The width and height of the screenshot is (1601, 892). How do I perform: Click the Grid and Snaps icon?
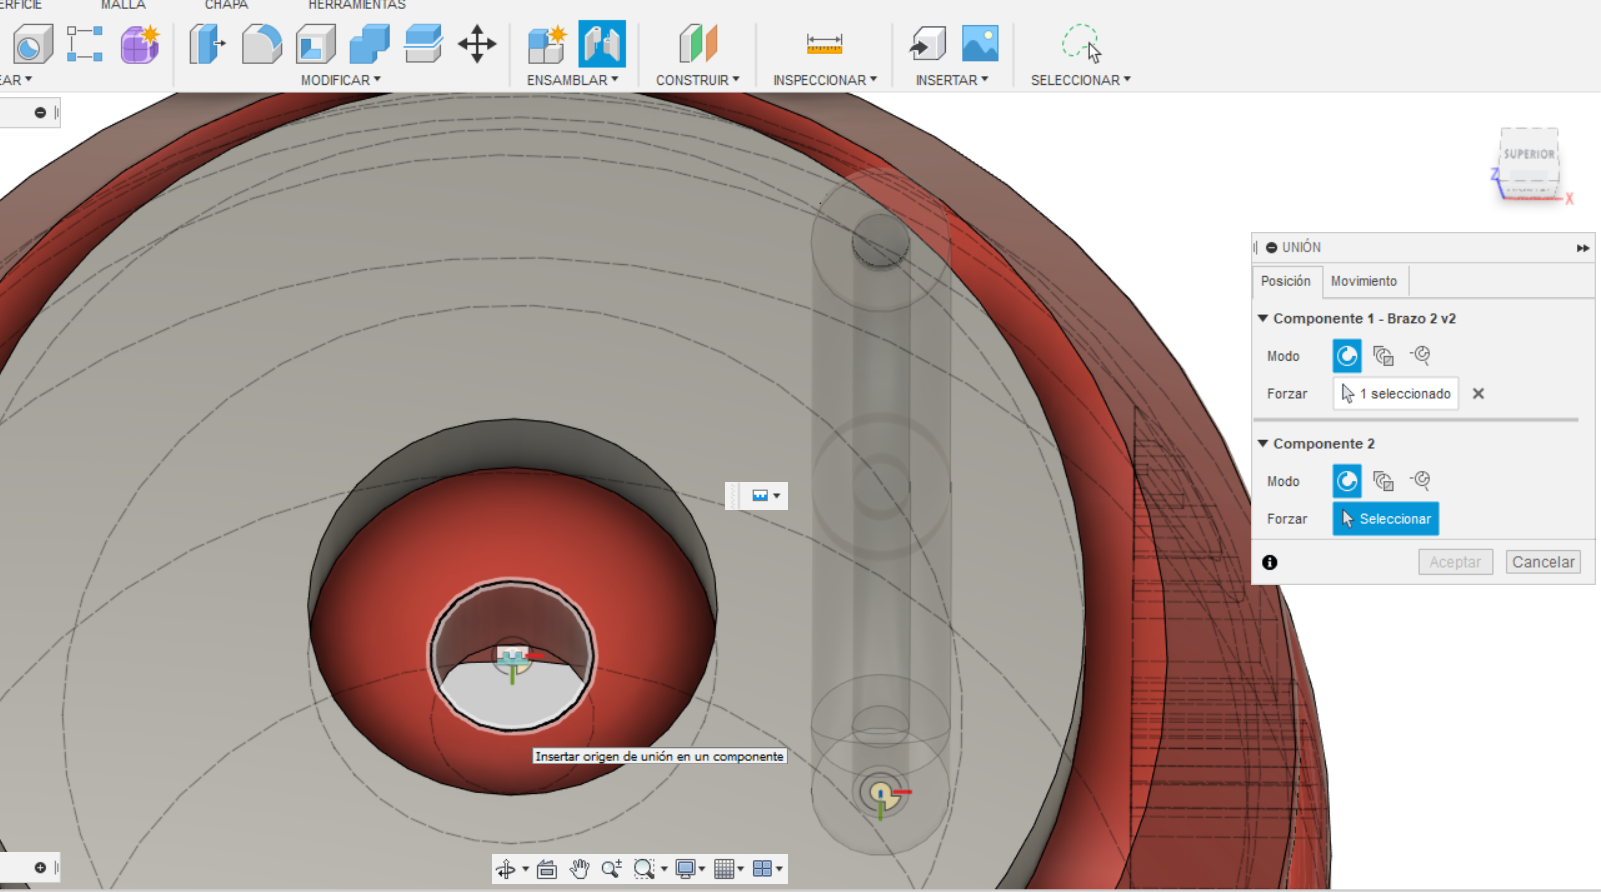(x=724, y=869)
